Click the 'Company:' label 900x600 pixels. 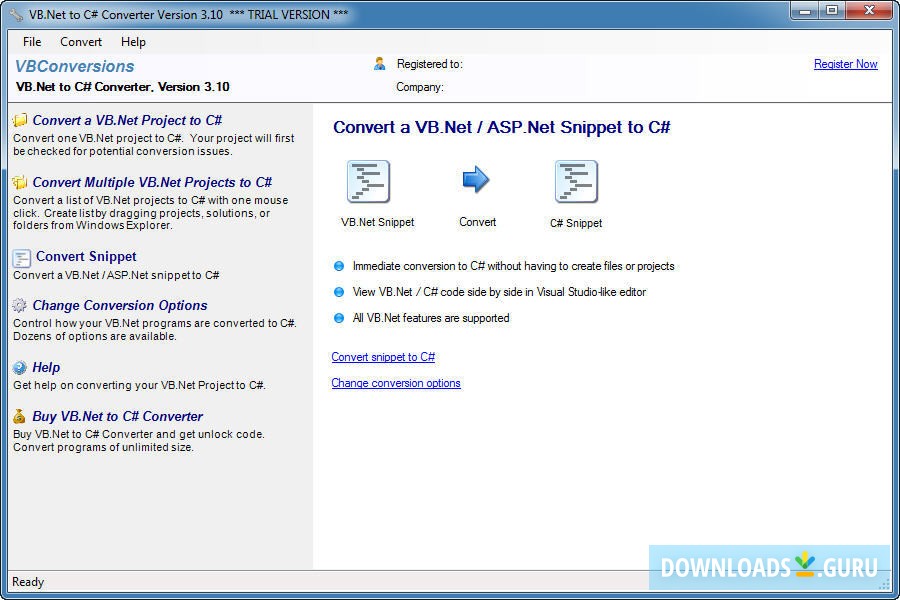click(x=420, y=87)
